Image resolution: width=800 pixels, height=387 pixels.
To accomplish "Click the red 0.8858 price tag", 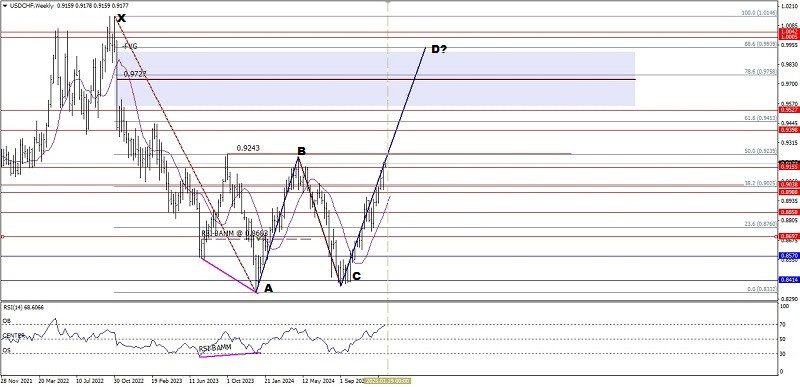I will (x=789, y=212).
